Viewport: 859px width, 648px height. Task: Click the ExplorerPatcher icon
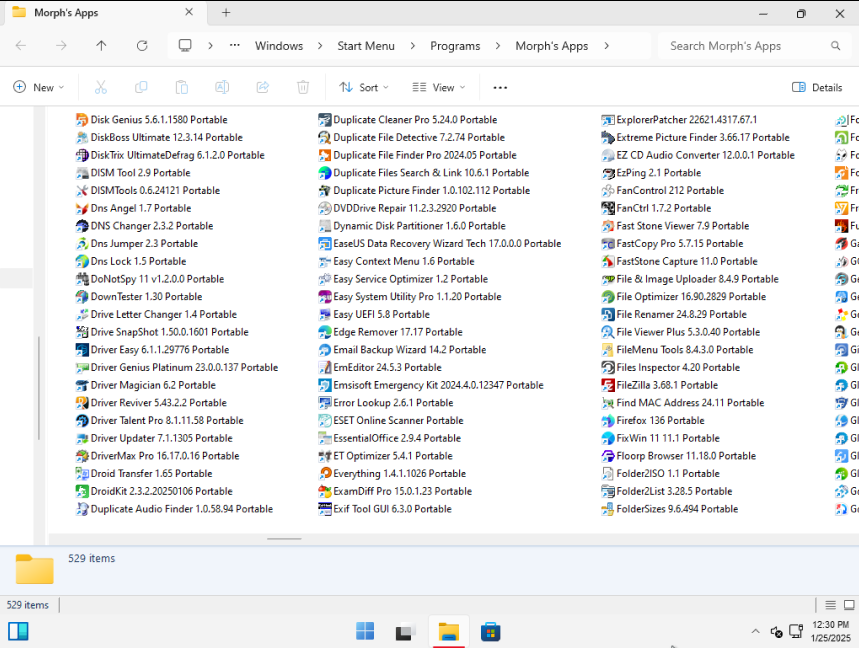point(608,119)
